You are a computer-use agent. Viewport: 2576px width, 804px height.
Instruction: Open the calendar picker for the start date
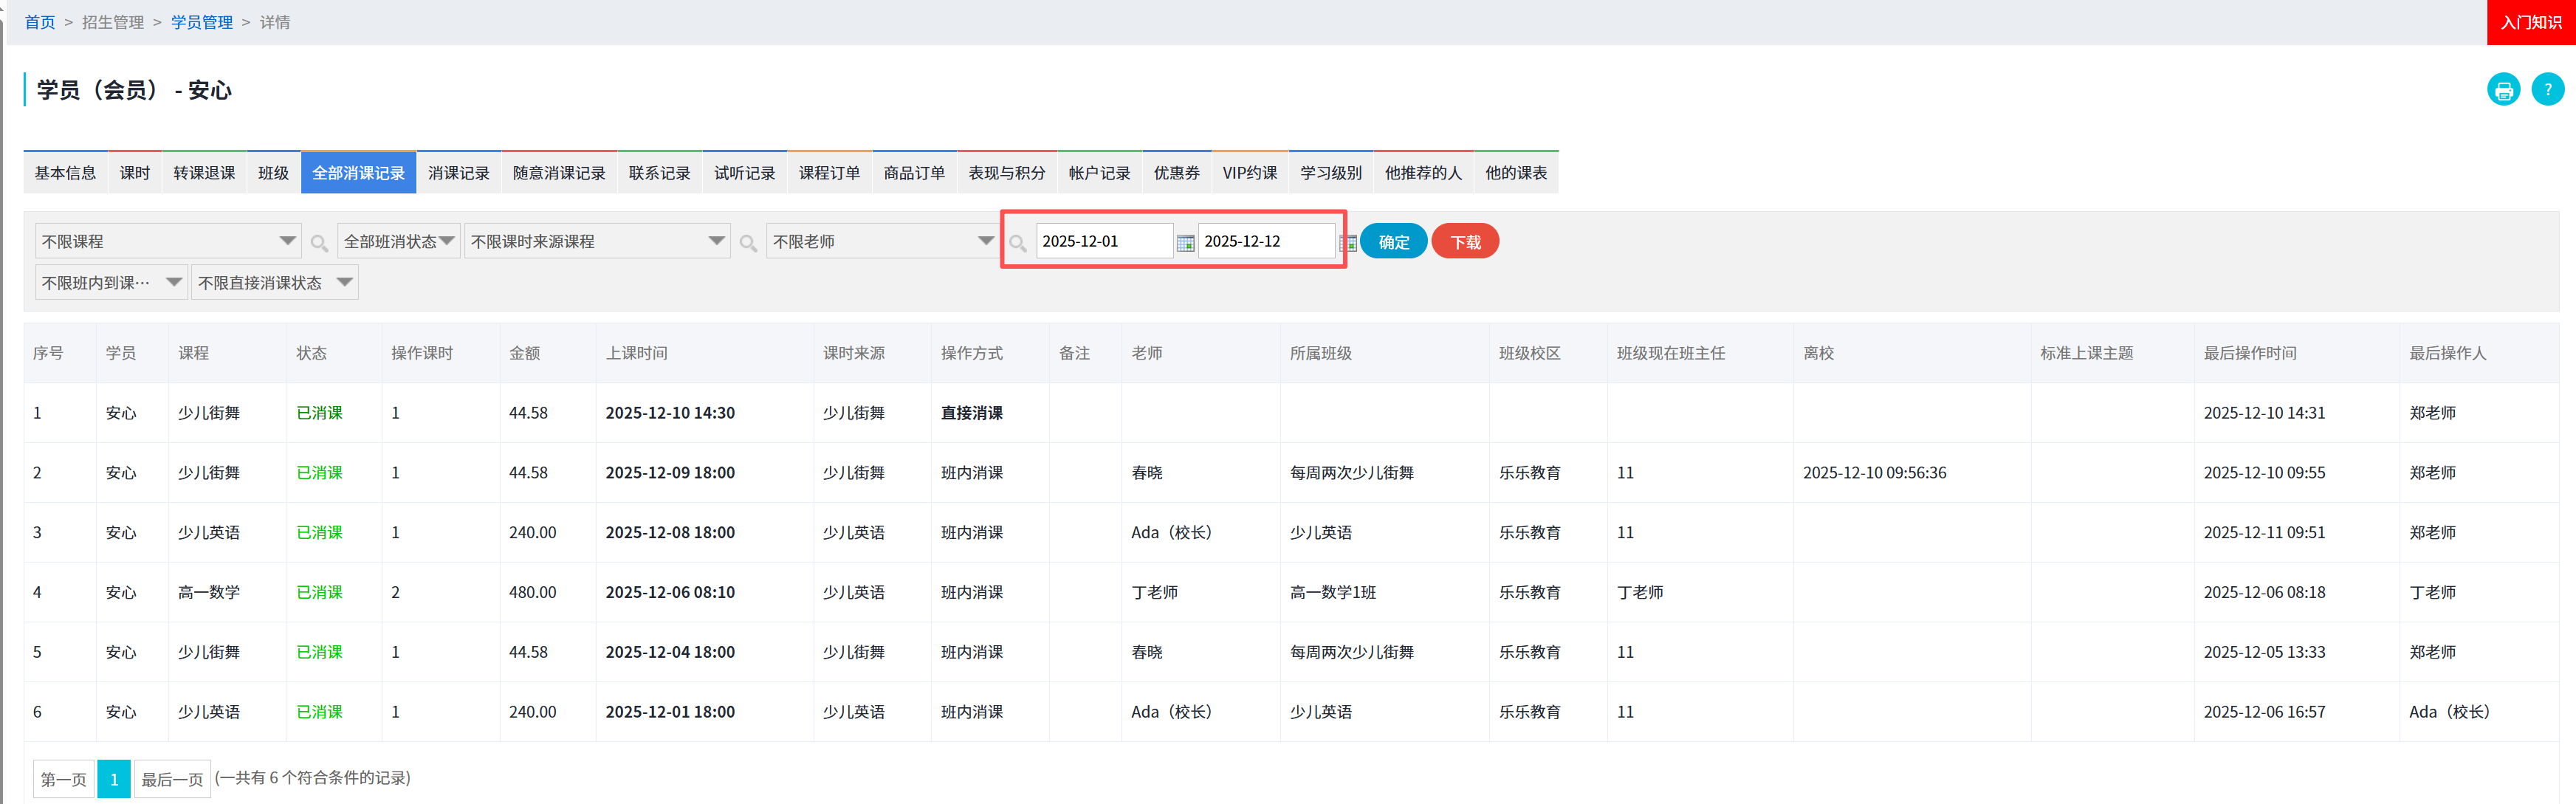[1186, 242]
